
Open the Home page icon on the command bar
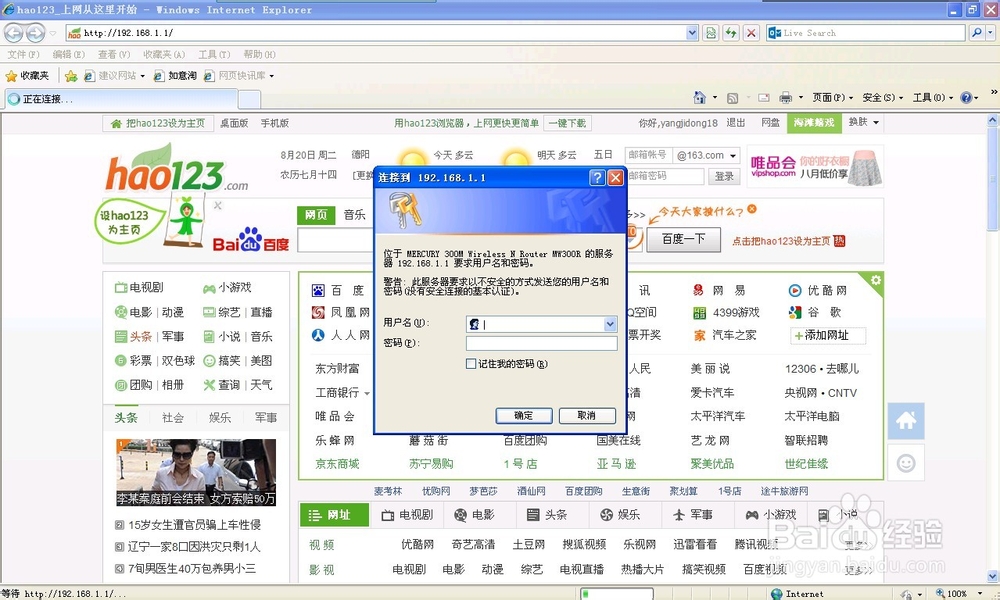click(x=700, y=98)
